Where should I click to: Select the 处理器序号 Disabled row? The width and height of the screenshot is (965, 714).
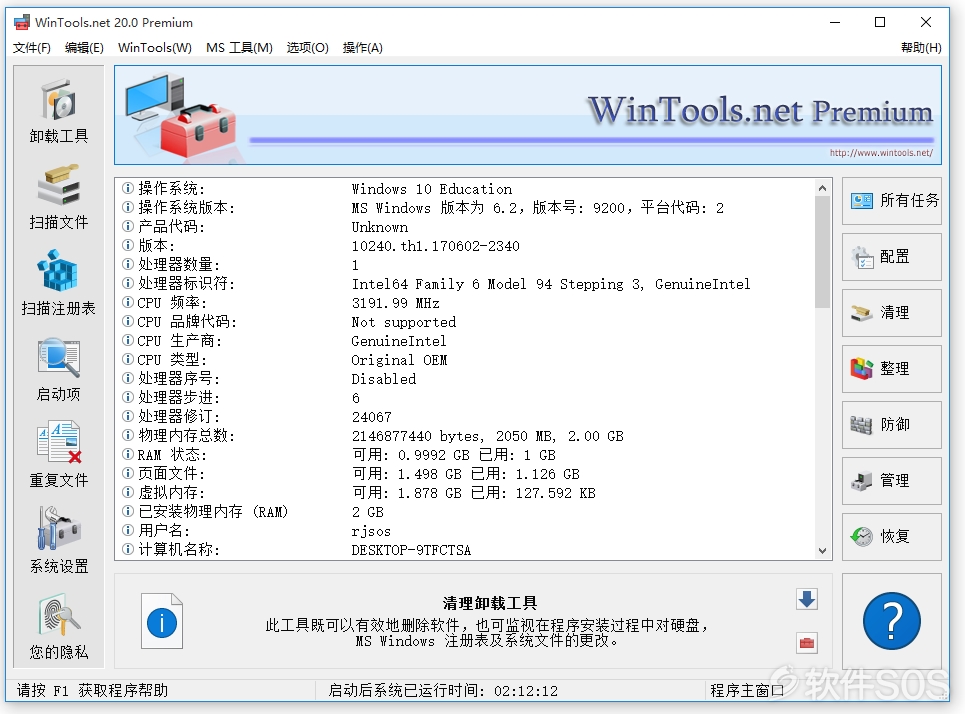[465, 379]
